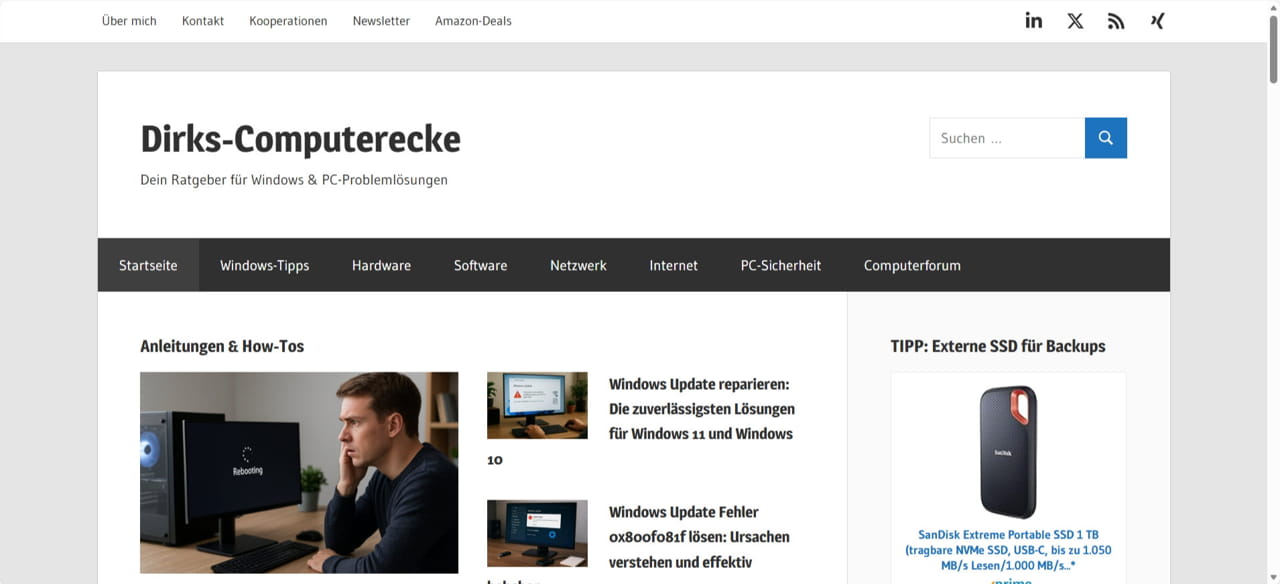Select the Windows-Tipps menu item
Viewport: 1280px width, 584px height.
[x=265, y=265]
